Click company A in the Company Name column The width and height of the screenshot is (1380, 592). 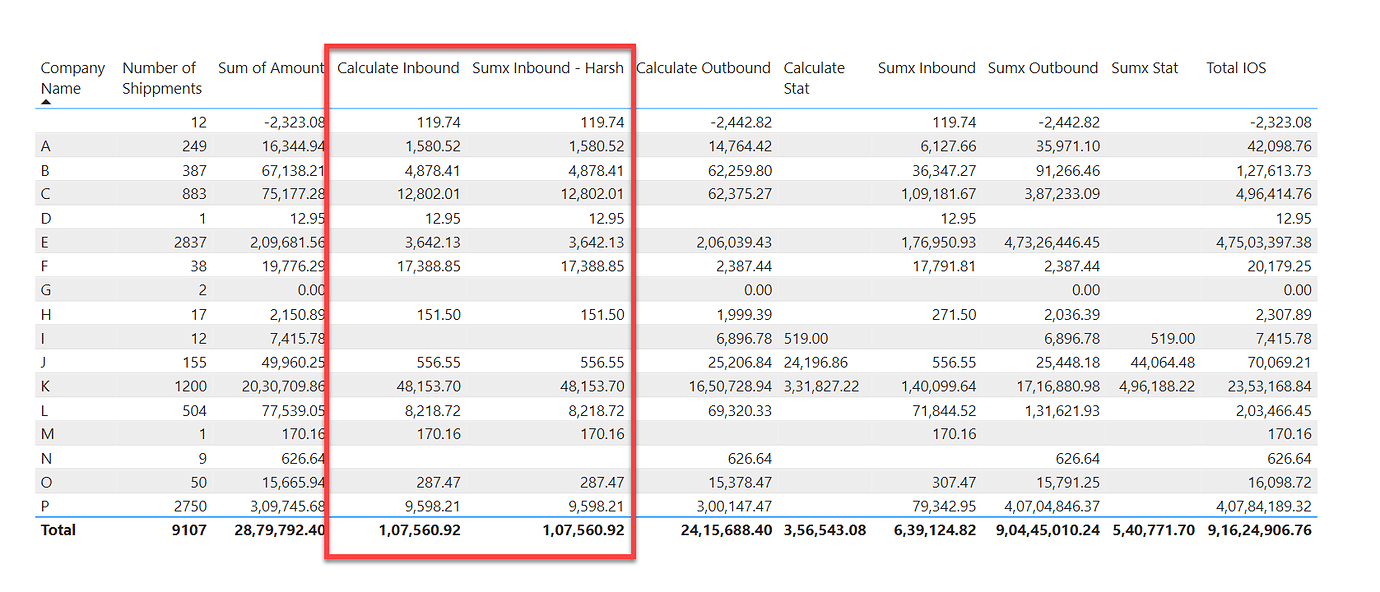44,145
